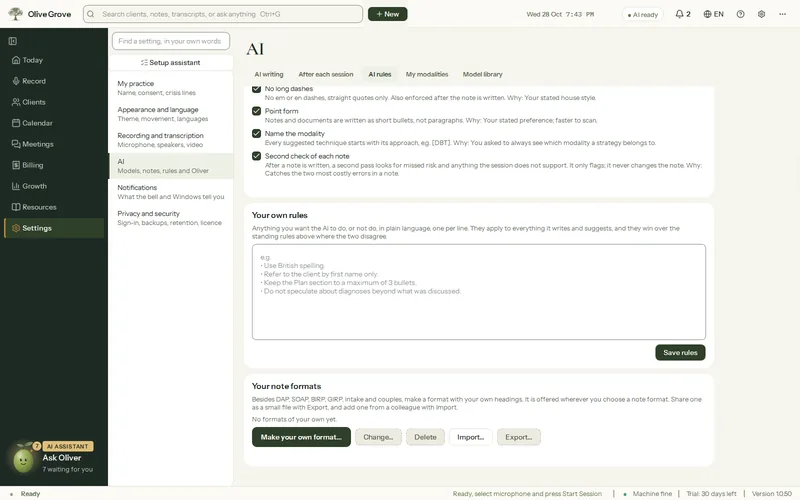
Task: Click the Wed 28 Oct date and time
Action: tap(560, 14)
